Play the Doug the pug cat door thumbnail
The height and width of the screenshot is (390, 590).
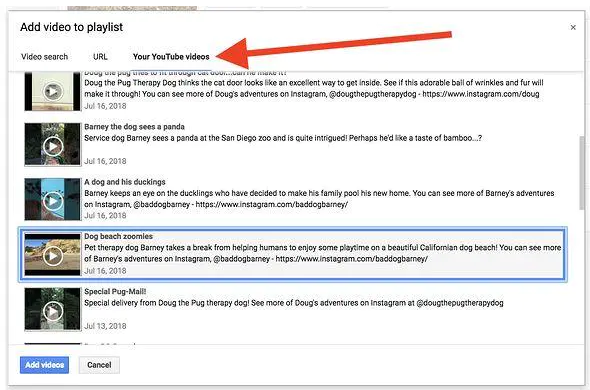[53, 91]
